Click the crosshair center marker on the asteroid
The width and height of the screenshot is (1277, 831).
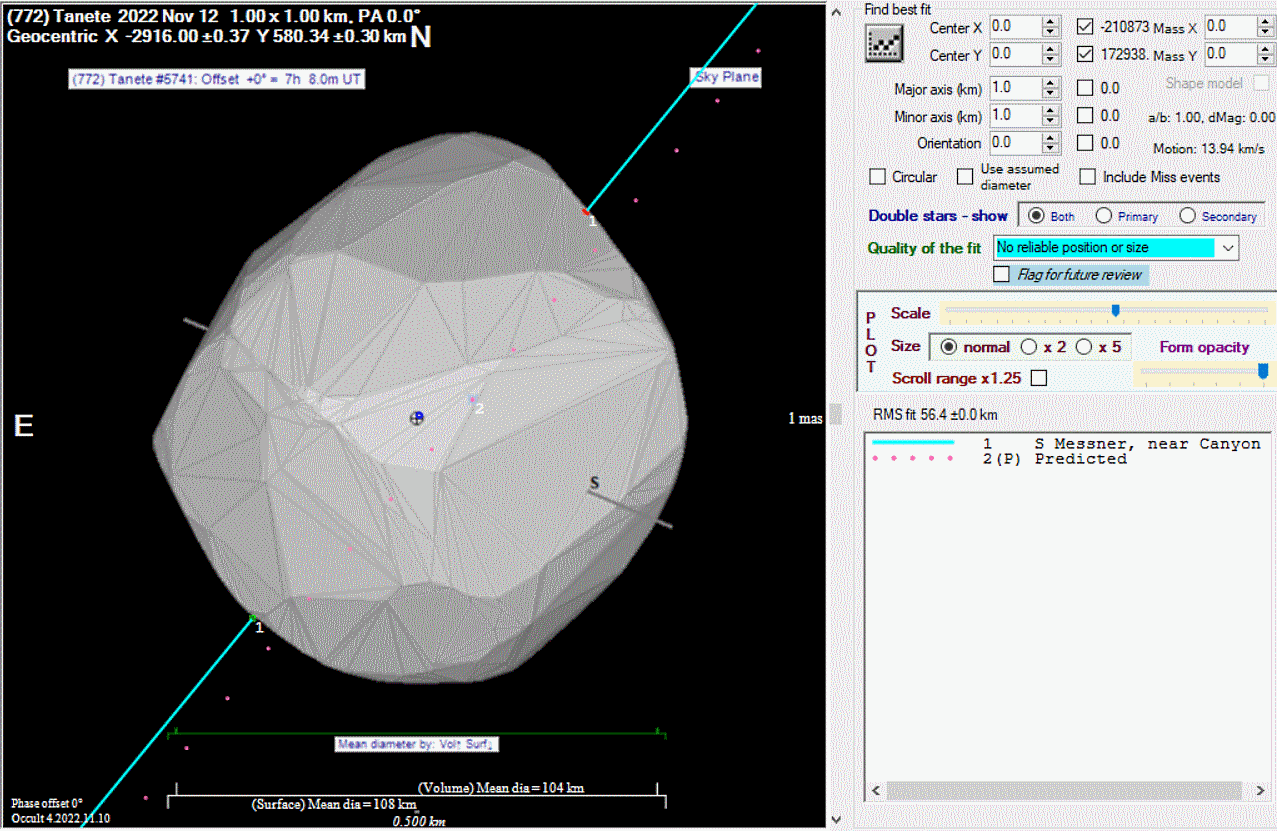click(418, 418)
